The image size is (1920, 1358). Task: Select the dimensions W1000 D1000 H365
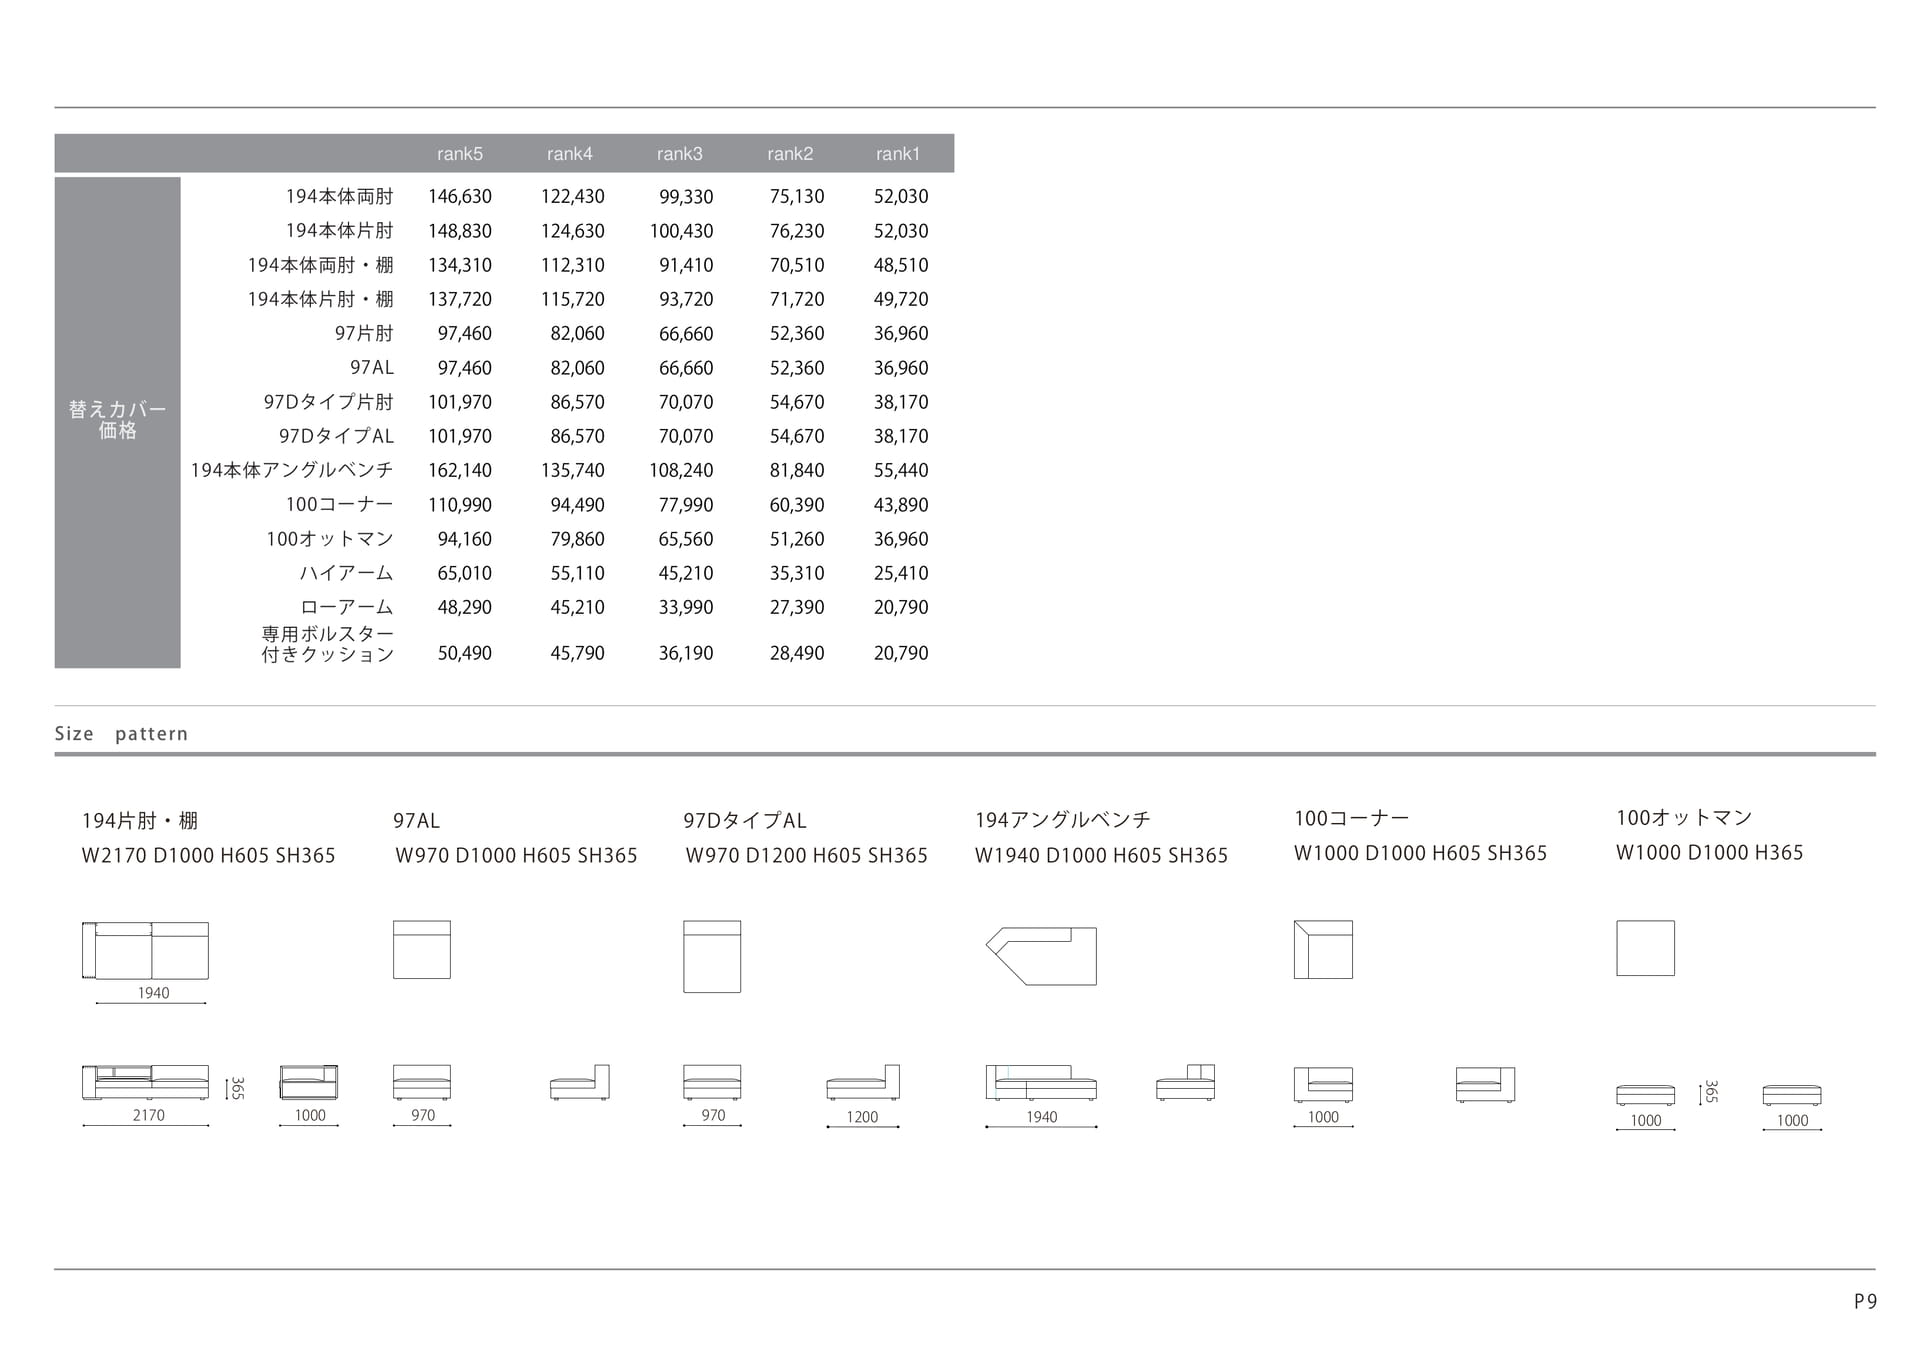[x=1709, y=853]
